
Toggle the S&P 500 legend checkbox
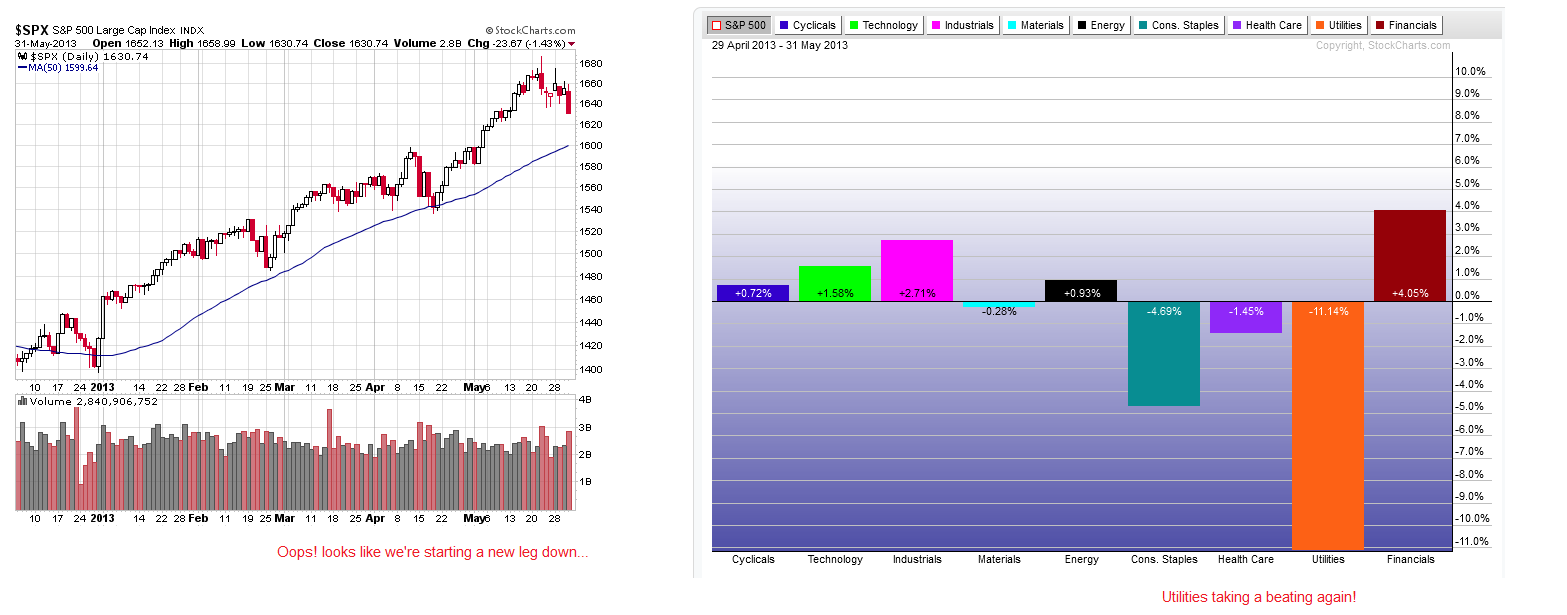(x=715, y=25)
